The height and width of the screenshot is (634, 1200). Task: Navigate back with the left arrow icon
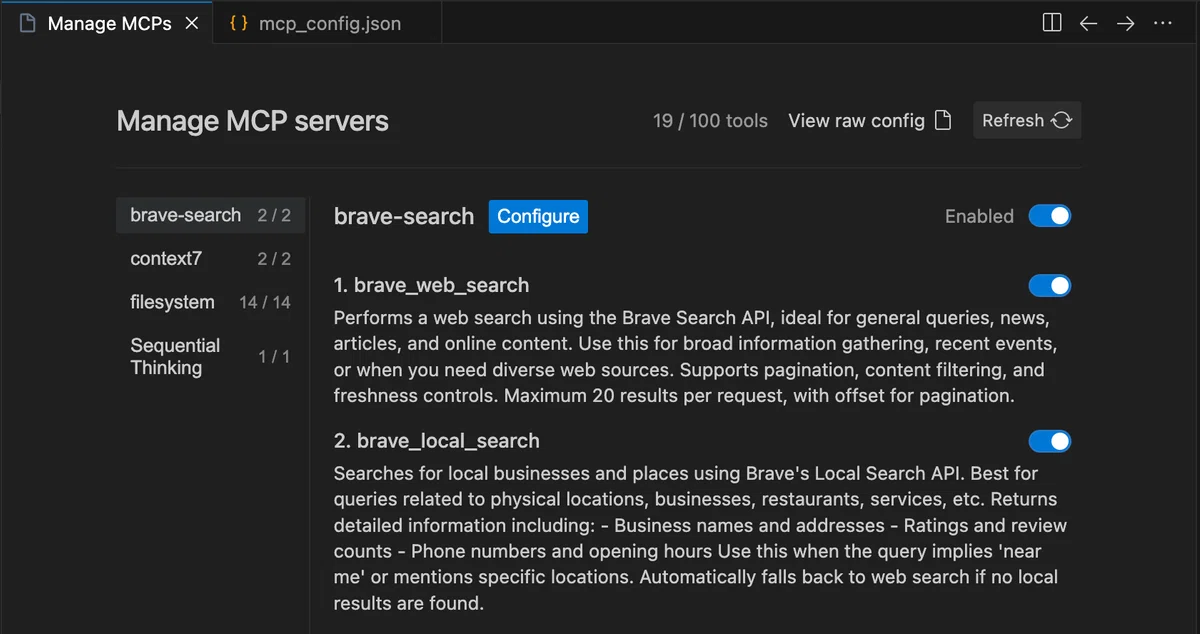[1089, 23]
